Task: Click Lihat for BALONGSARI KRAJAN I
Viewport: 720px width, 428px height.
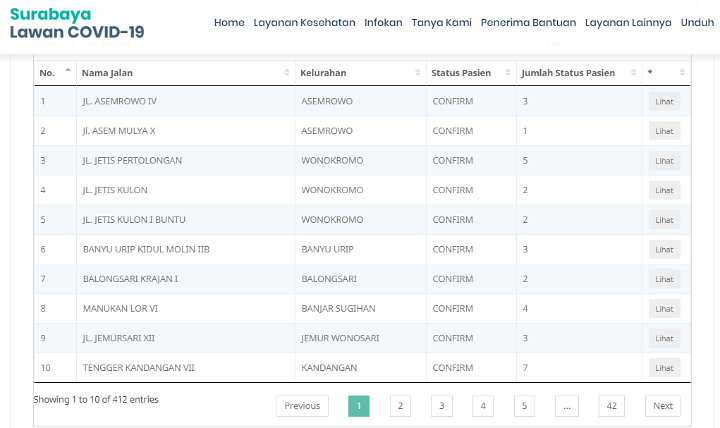Action: point(664,279)
